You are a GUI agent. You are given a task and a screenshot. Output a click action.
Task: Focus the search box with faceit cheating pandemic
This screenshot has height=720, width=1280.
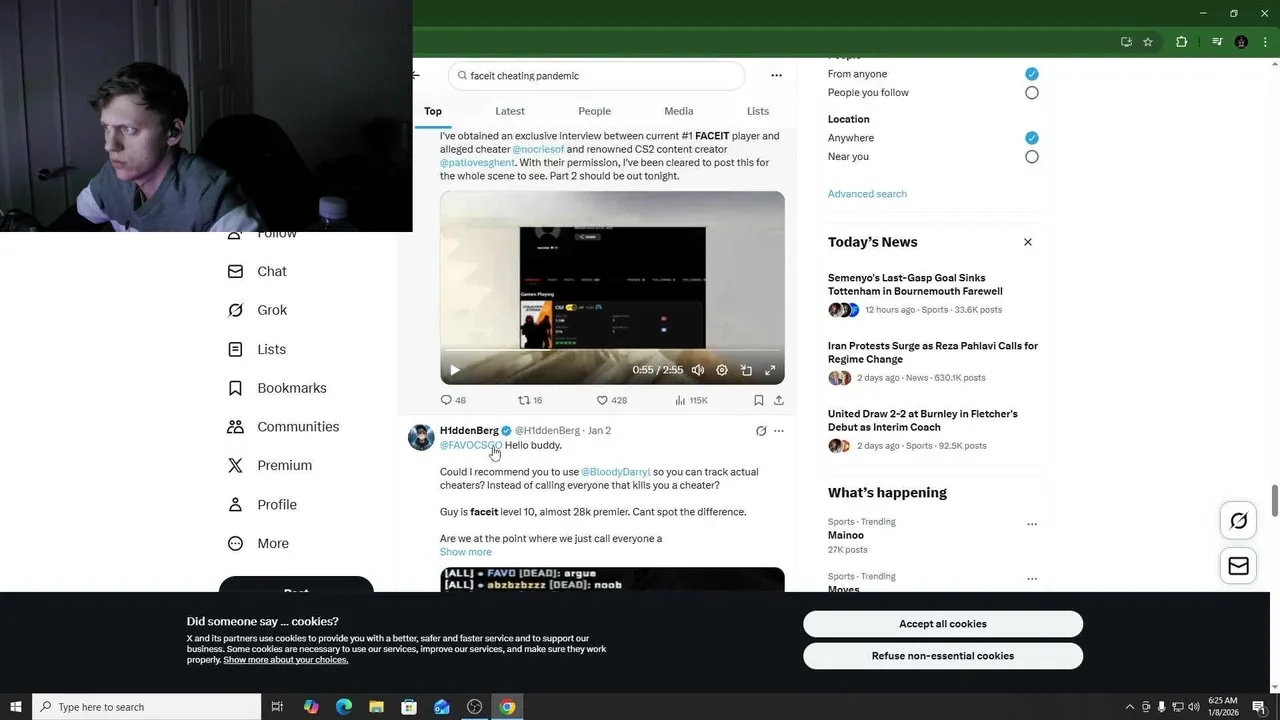(x=597, y=76)
